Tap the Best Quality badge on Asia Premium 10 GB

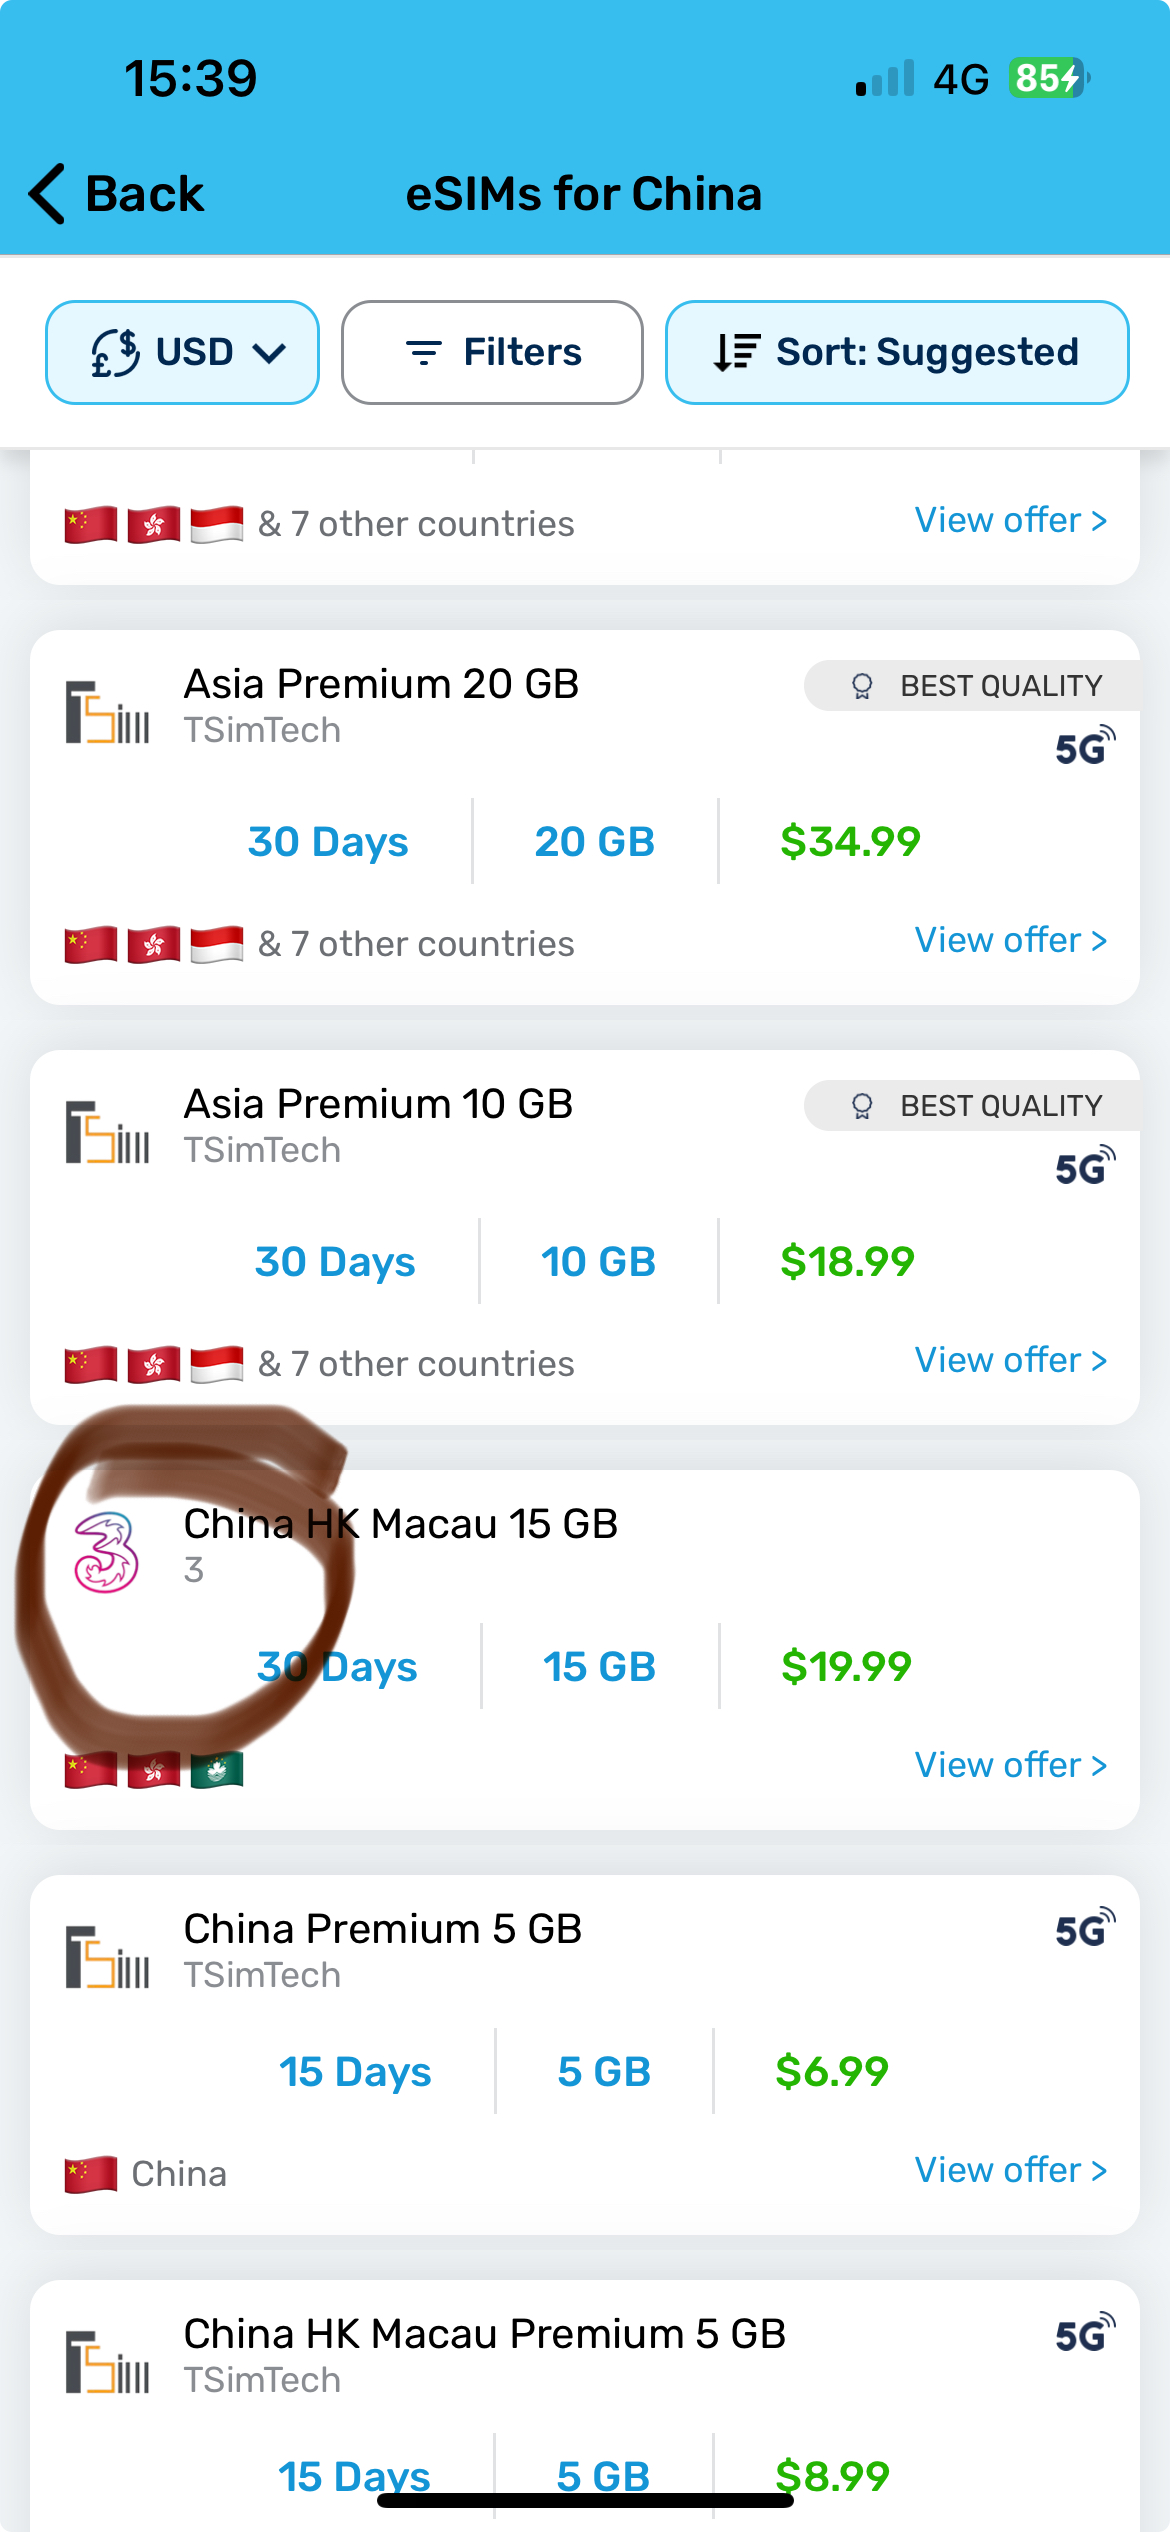(x=975, y=1106)
